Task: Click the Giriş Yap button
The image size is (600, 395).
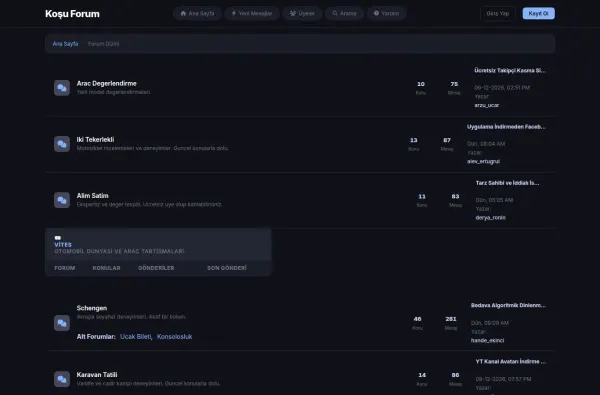Action: 498,13
